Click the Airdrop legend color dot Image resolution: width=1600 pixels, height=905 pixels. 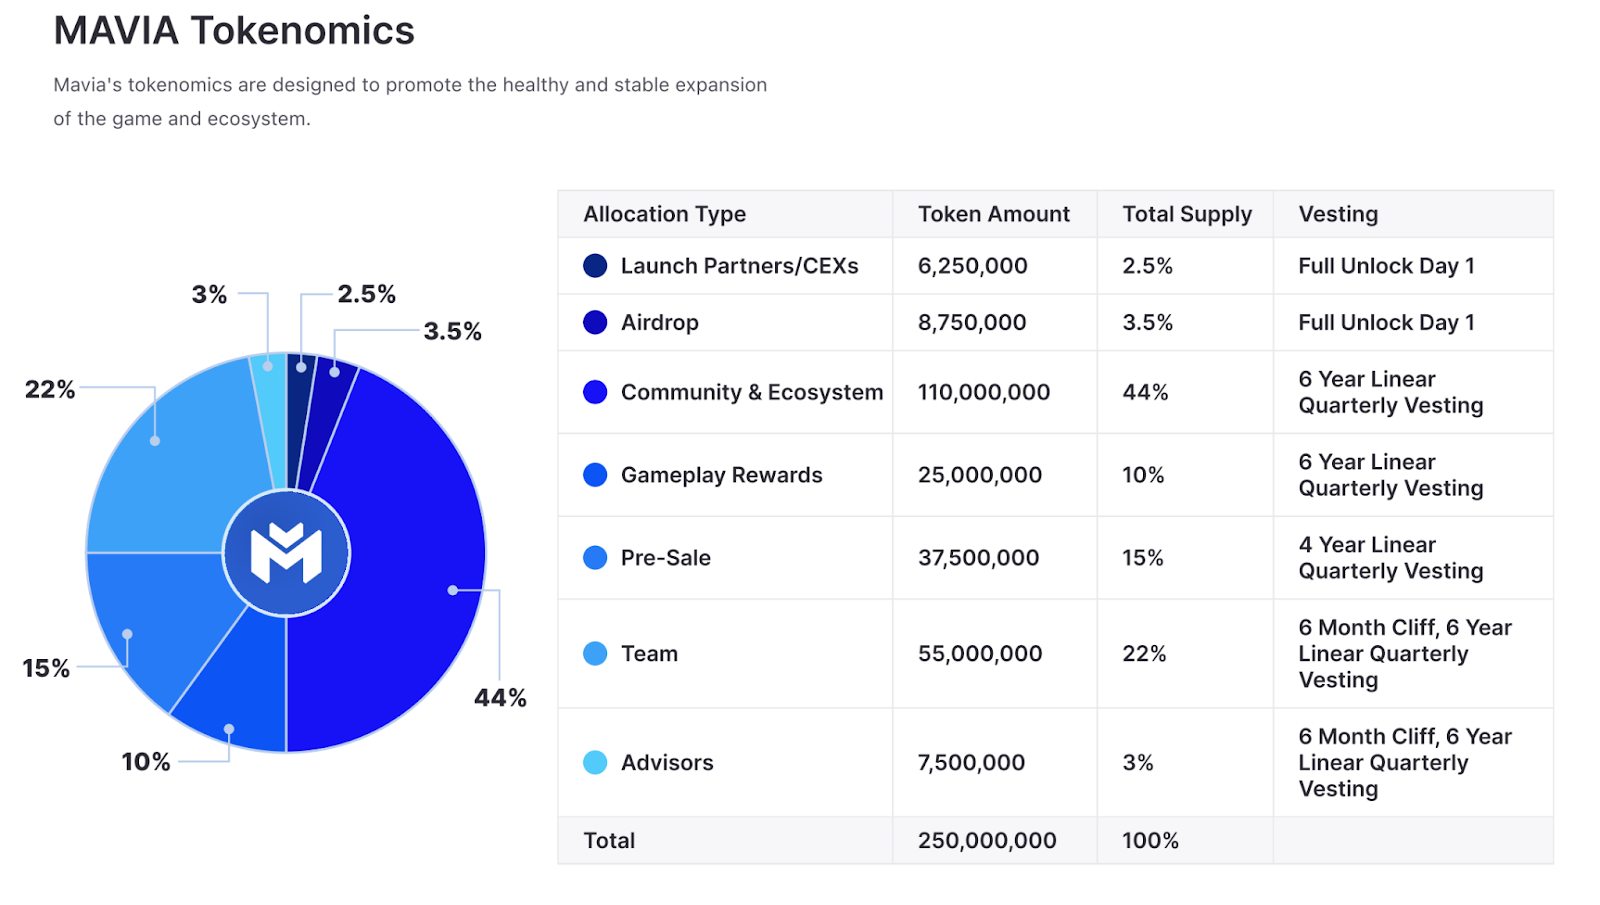[x=595, y=322]
